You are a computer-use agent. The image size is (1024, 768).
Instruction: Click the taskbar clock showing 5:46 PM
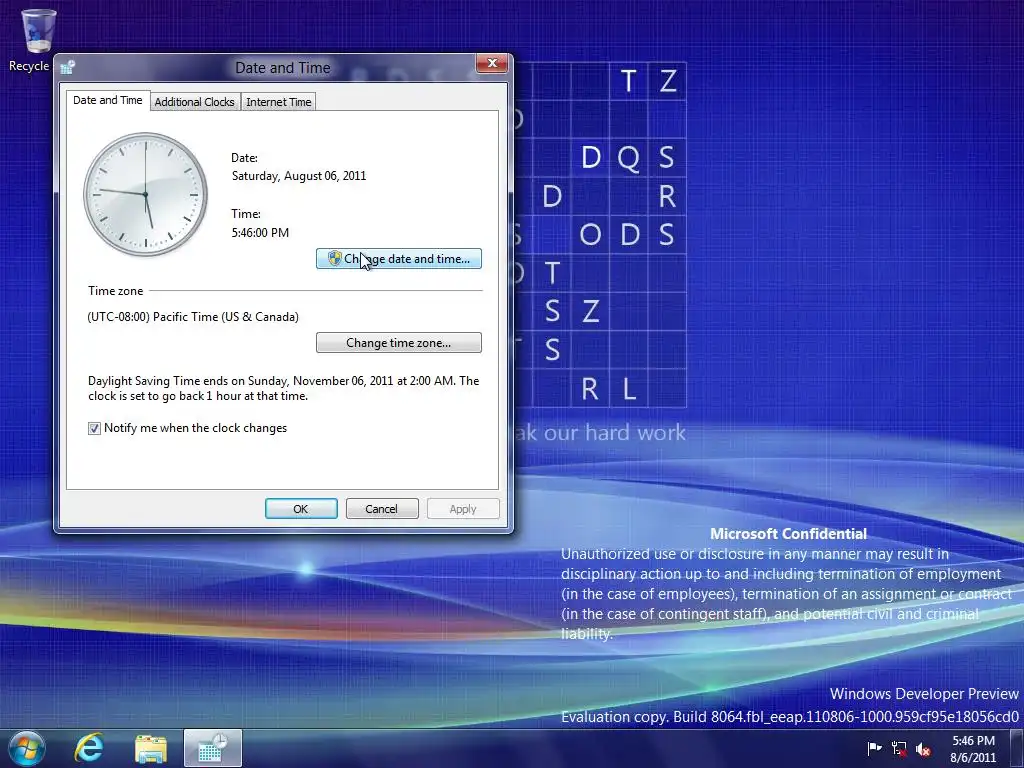tap(973, 749)
